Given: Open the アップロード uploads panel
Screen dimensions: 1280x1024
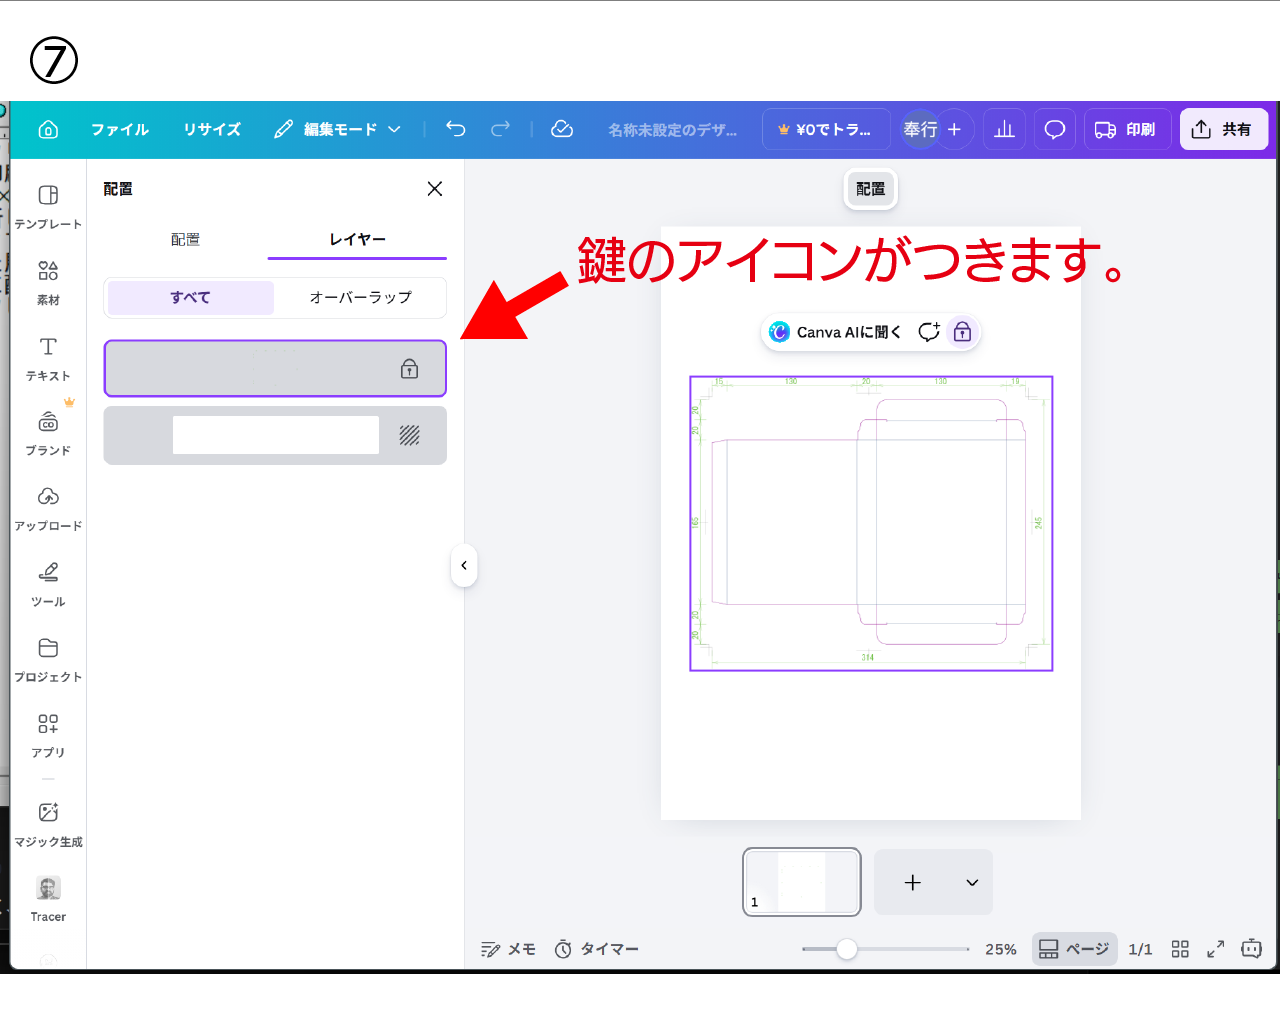Looking at the screenshot, I should pos(48,508).
